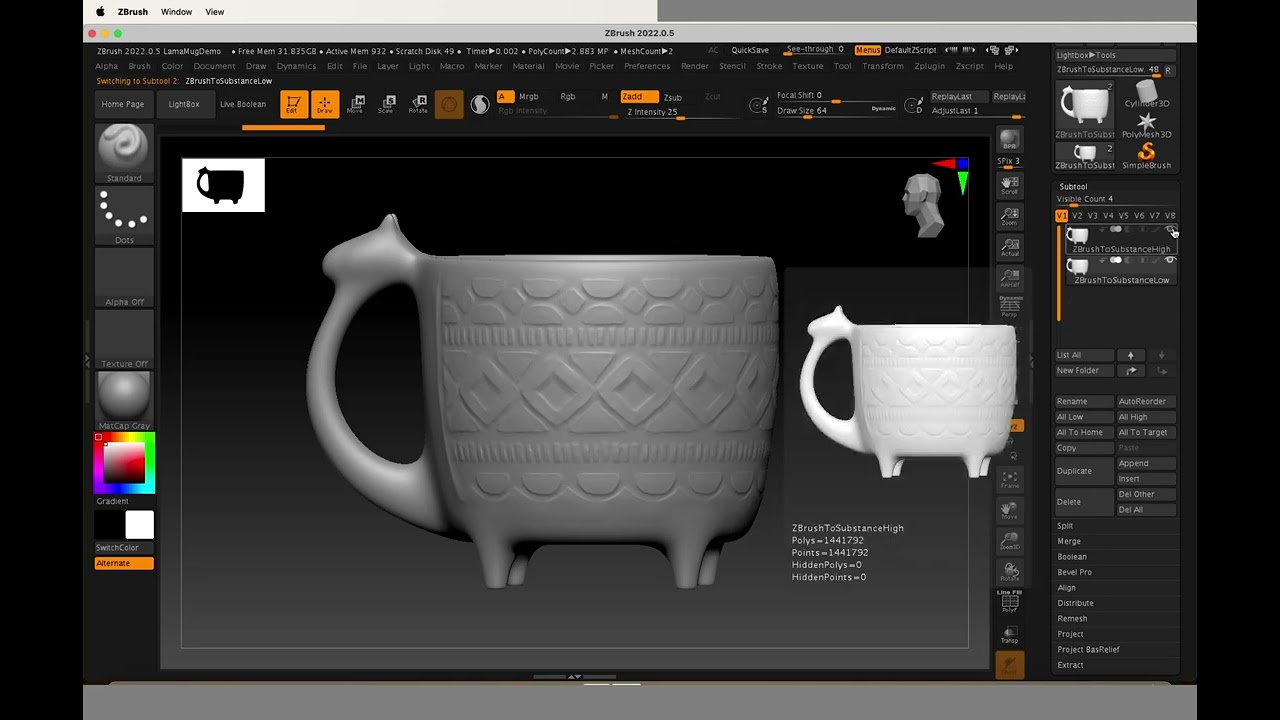Toggle Zadd mode
The height and width of the screenshot is (720, 1280).
coord(639,97)
